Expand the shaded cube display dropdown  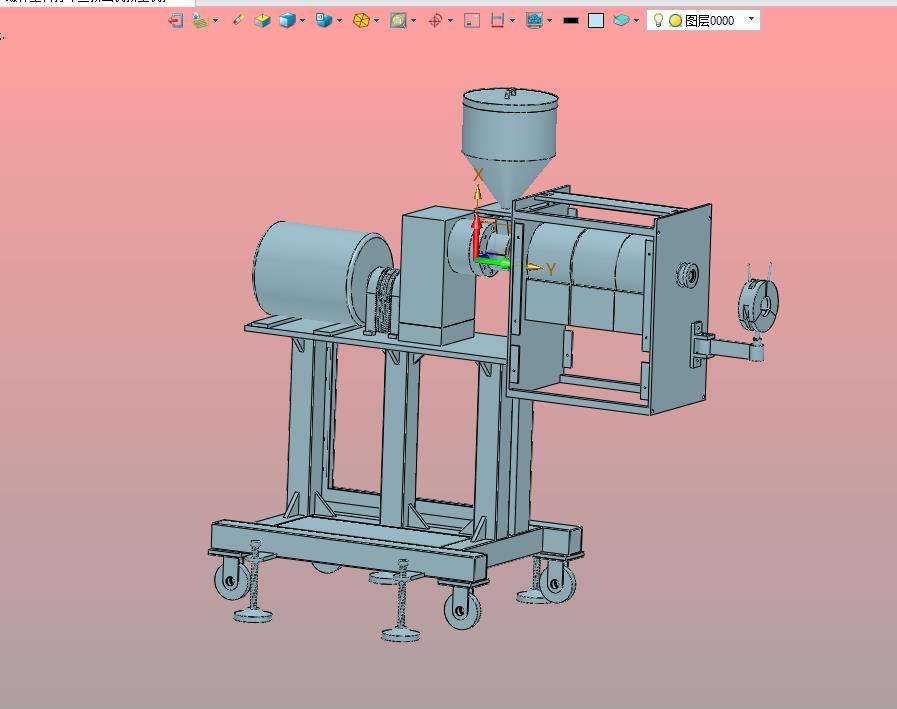pyautogui.click(x=303, y=21)
